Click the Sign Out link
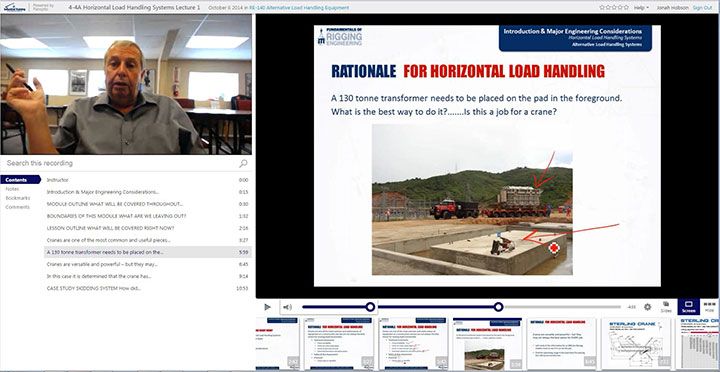Image resolution: width=720 pixels, height=372 pixels. pos(703,8)
